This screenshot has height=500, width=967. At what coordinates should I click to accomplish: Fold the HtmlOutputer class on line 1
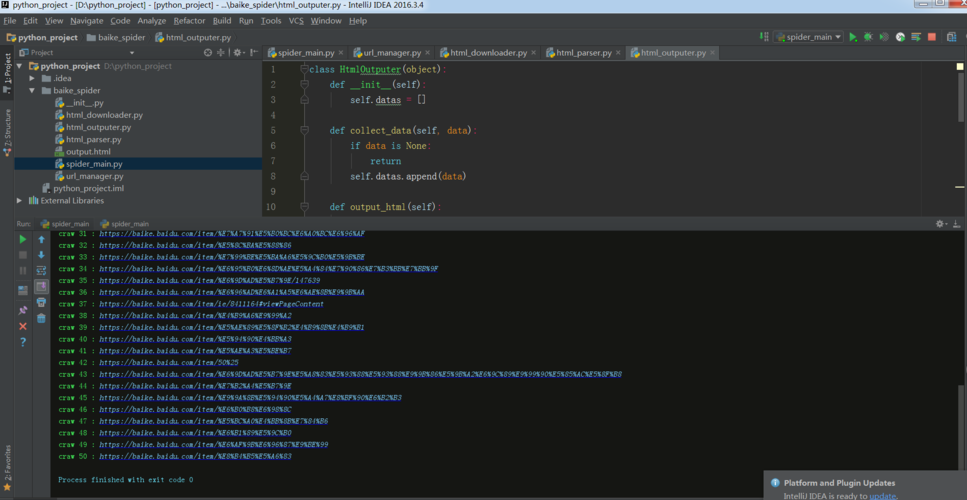tap(303, 69)
